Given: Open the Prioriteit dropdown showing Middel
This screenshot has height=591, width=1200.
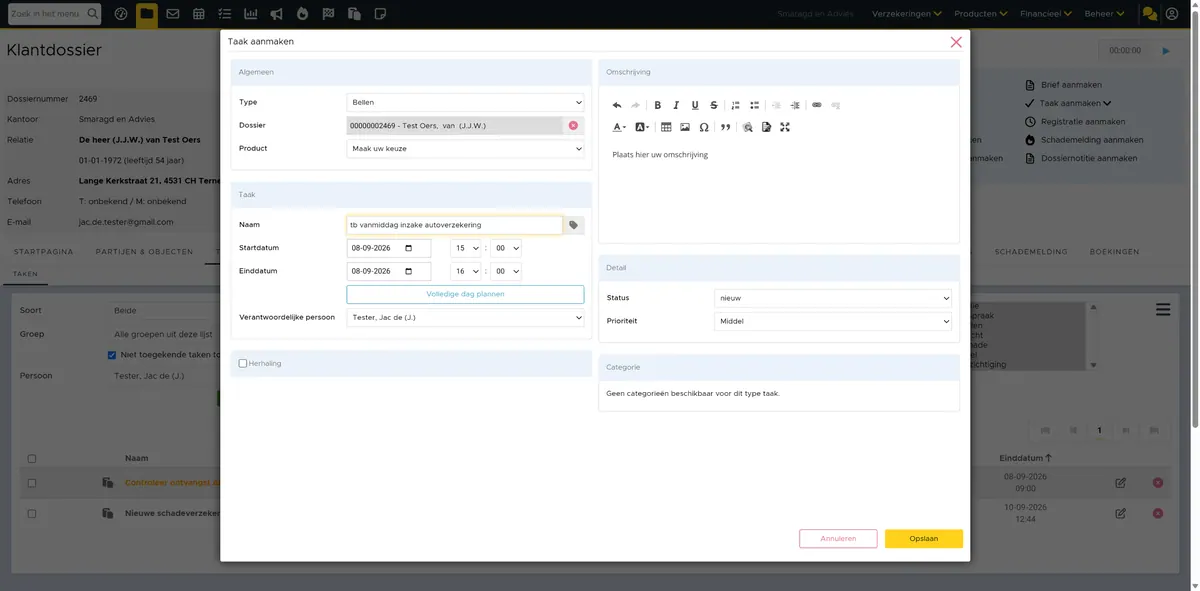Looking at the screenshot, I should click(833, 322).
